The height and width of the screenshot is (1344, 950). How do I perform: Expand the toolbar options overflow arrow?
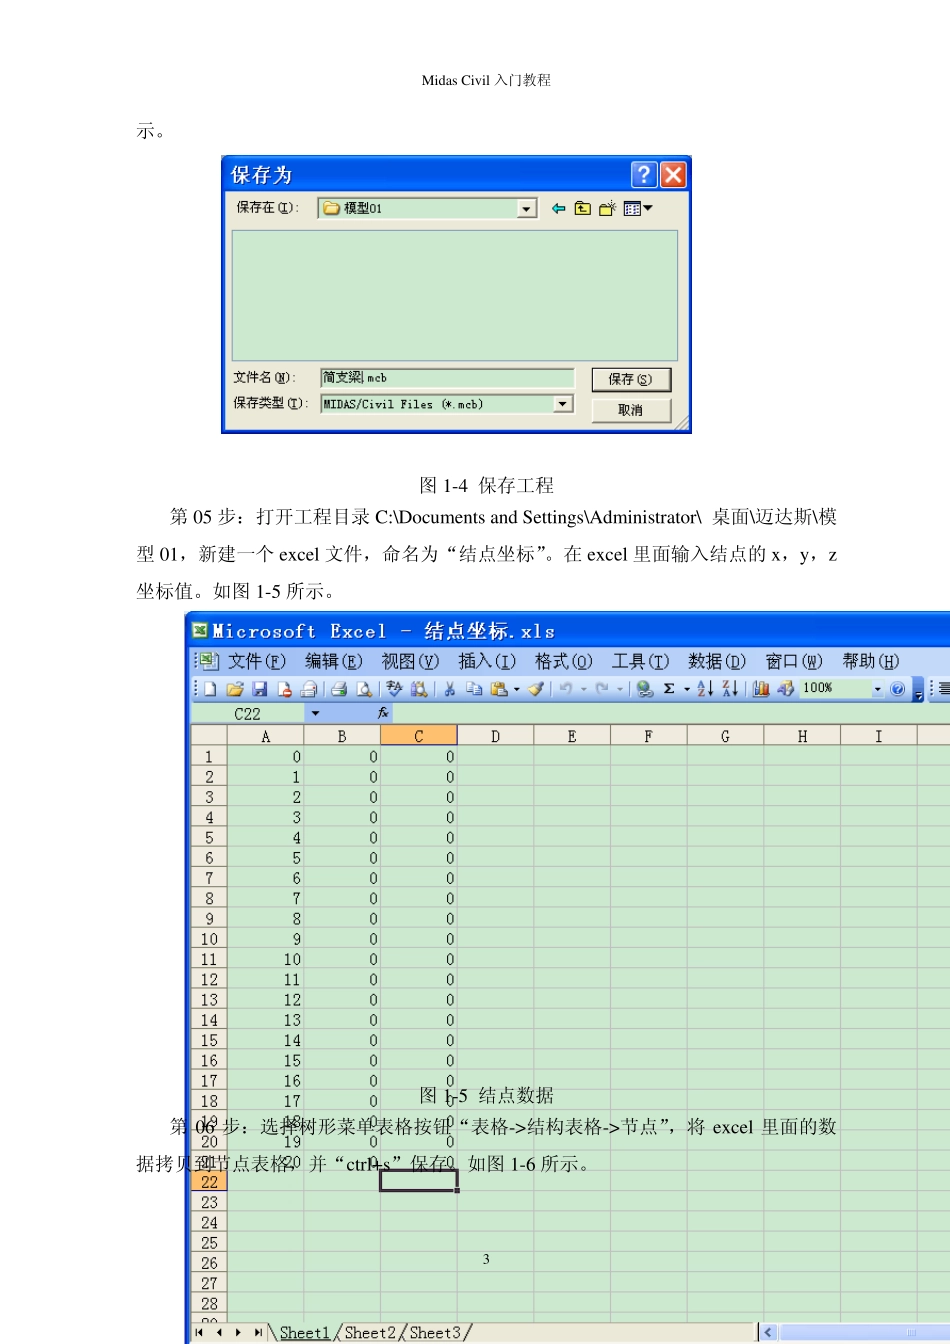coord(918,691)
